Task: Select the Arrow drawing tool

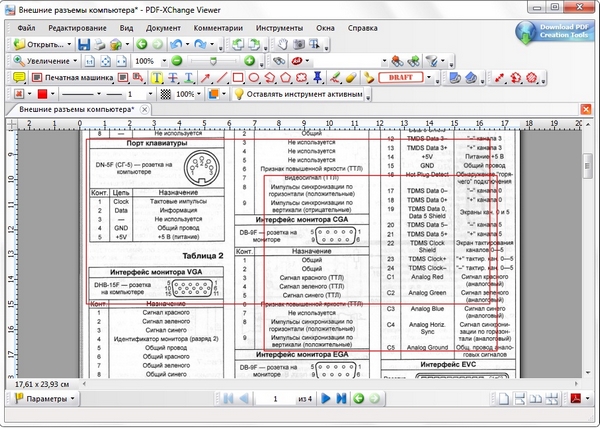Action: (205, 78)
